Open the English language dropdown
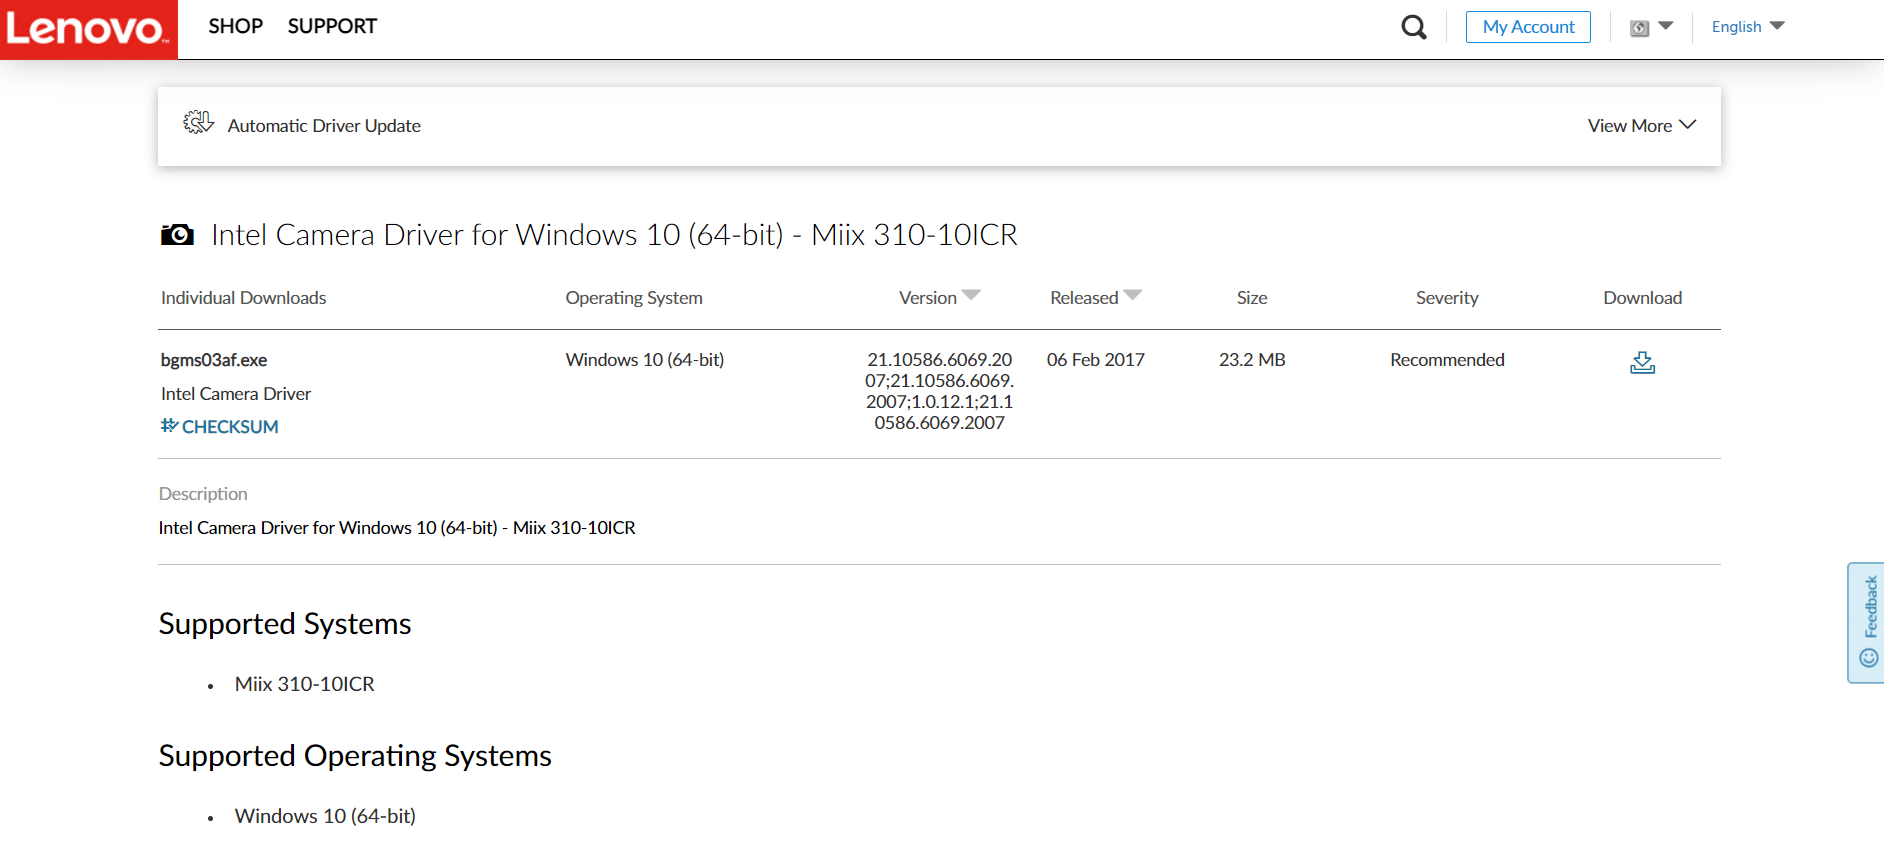 [1747, 27]
